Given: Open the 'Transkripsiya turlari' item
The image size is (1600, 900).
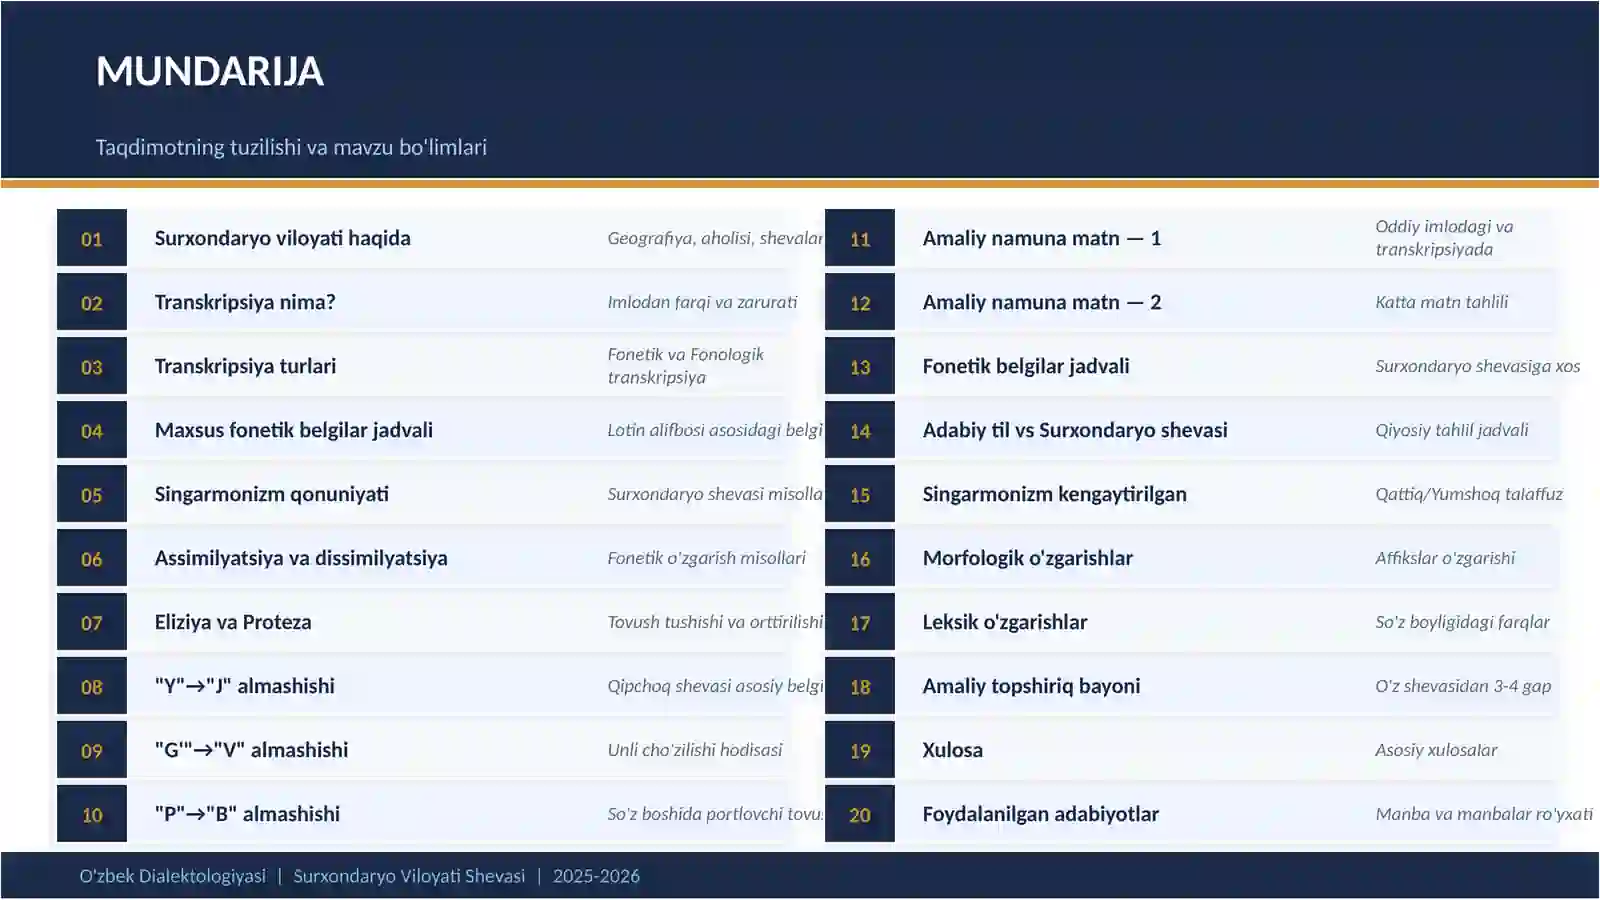Looking at the screenshot, I should coord(245,366).
